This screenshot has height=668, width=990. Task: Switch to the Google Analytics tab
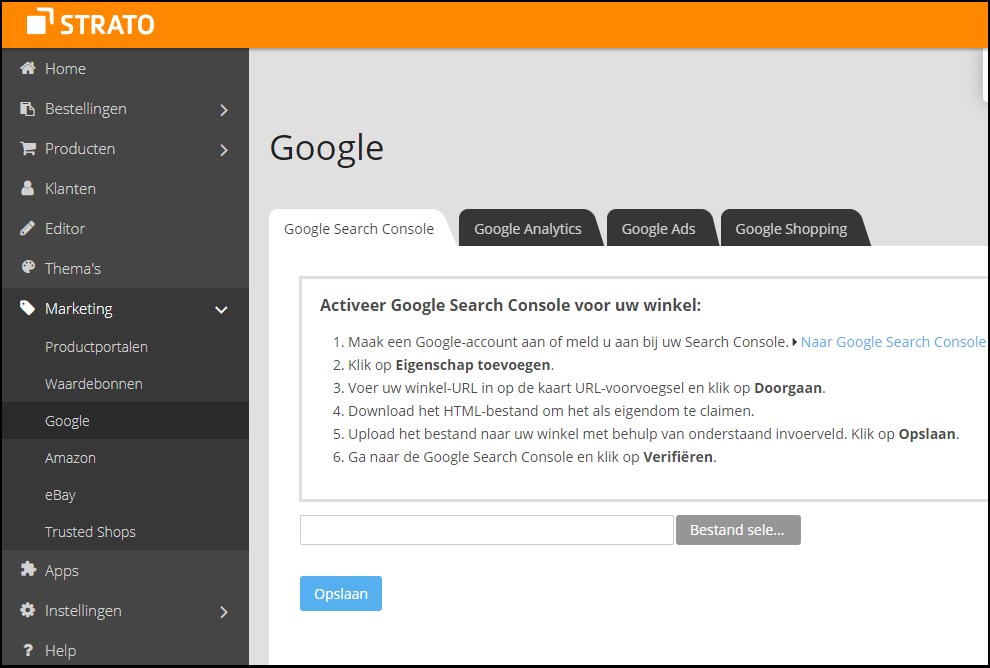pos(527,229)
